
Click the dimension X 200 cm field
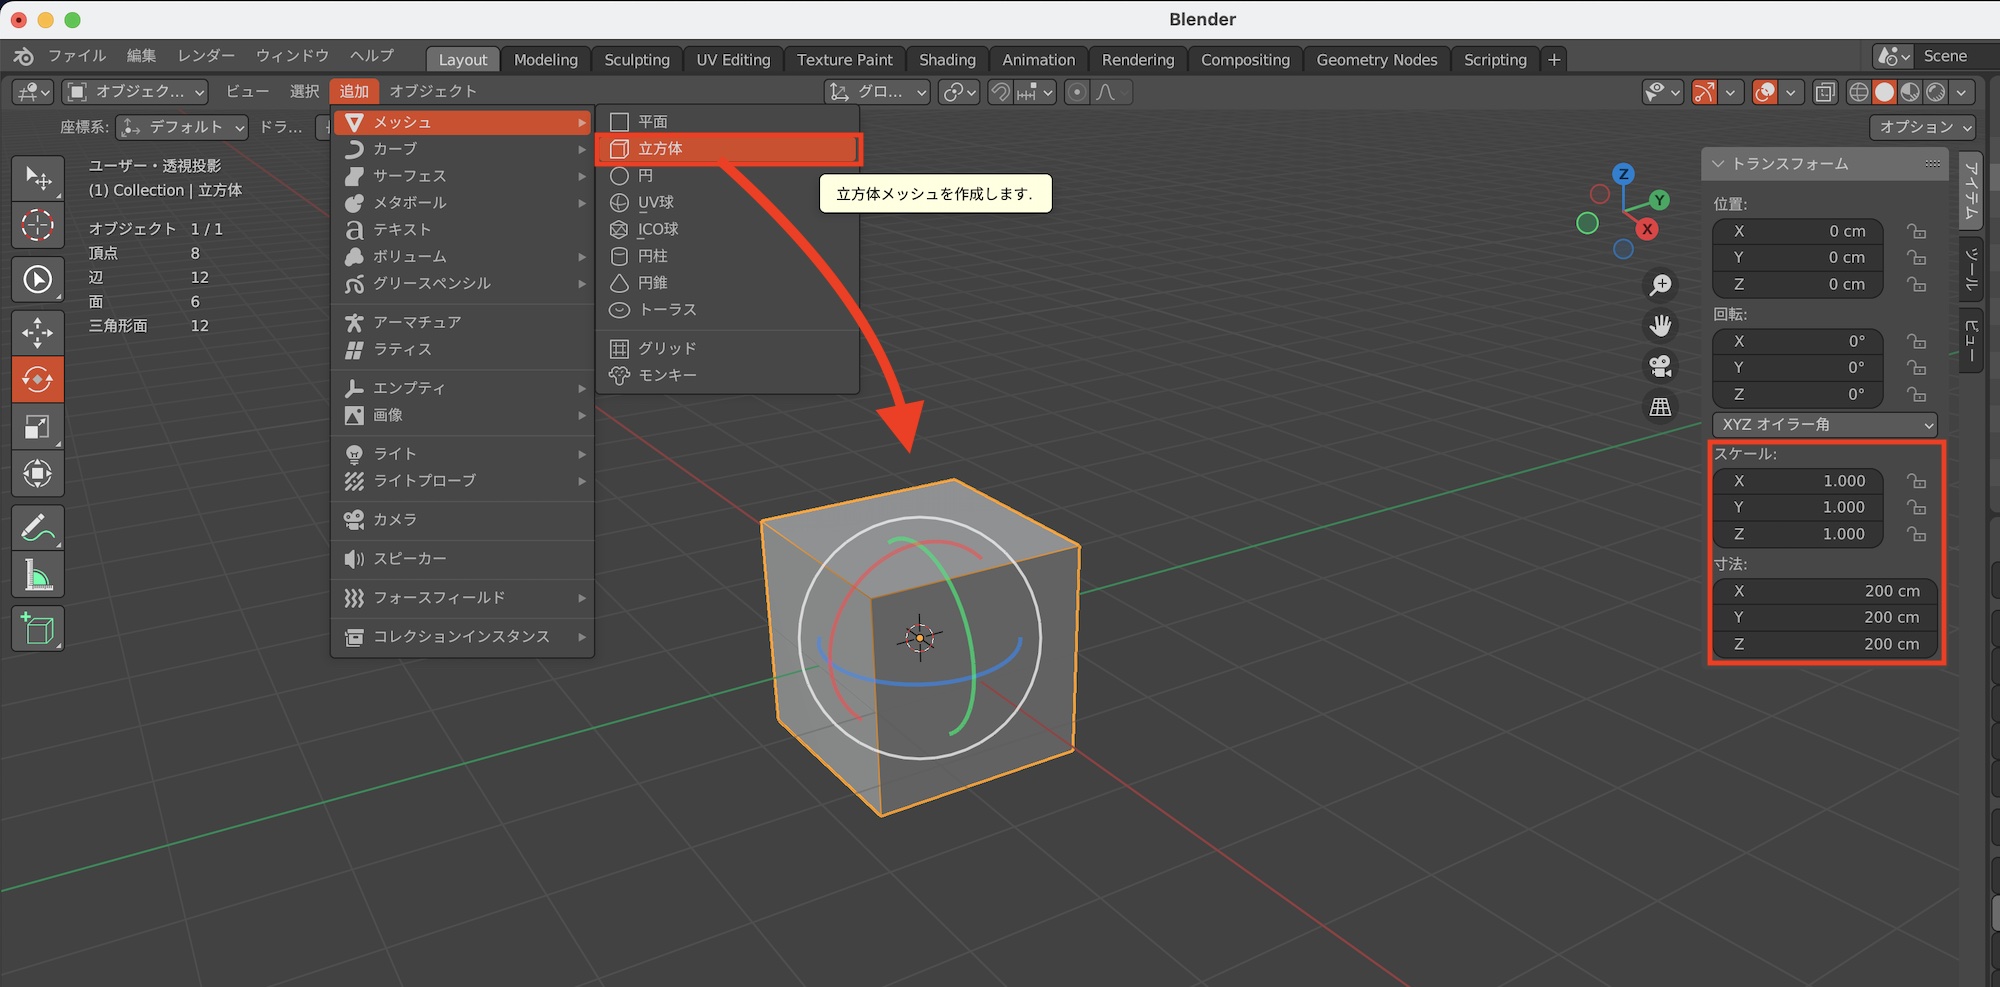[x=1824, y=591]
